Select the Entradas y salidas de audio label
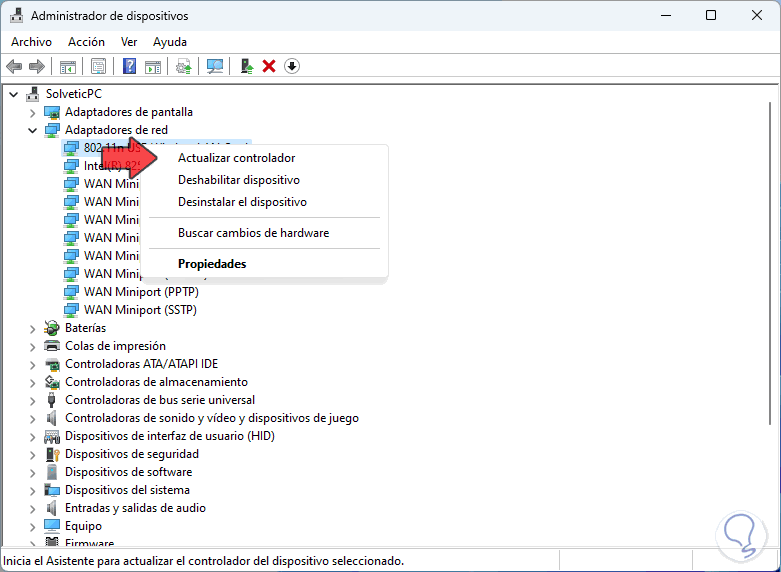 point(135,508)
